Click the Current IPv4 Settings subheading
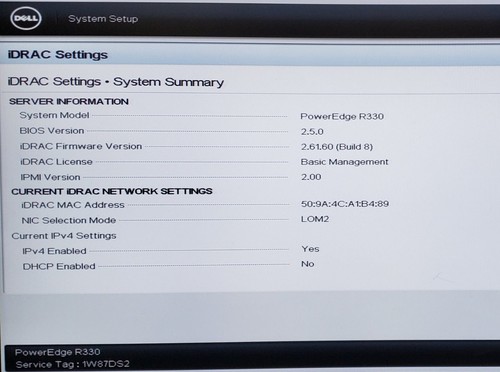 pyautogui.click(x=64, y=236)
